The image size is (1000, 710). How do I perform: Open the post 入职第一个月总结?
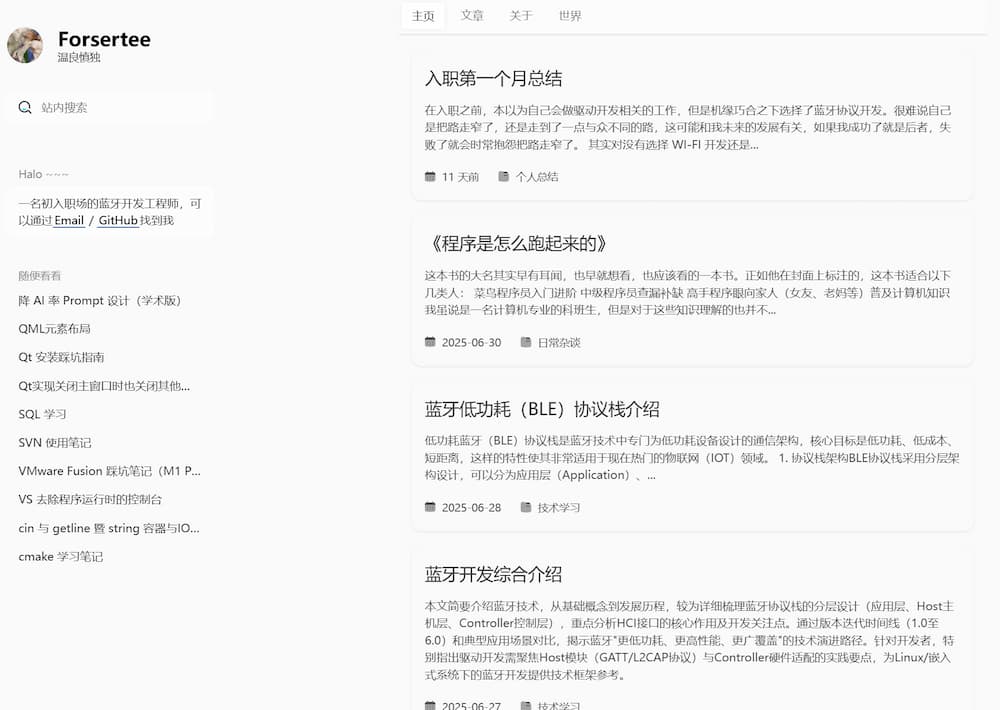(493, 78)
